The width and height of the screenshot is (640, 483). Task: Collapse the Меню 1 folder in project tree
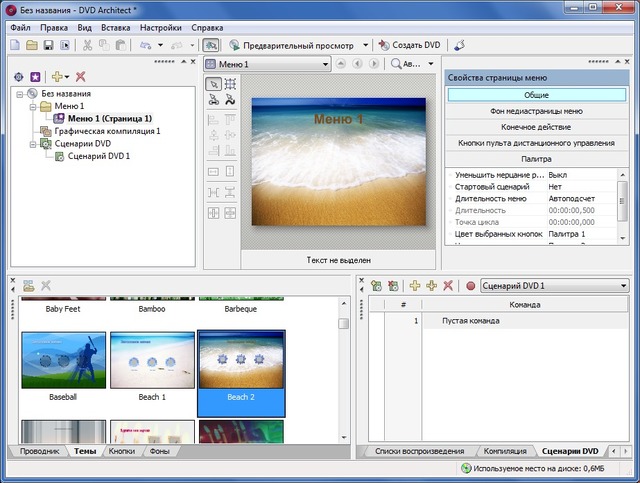33,106
